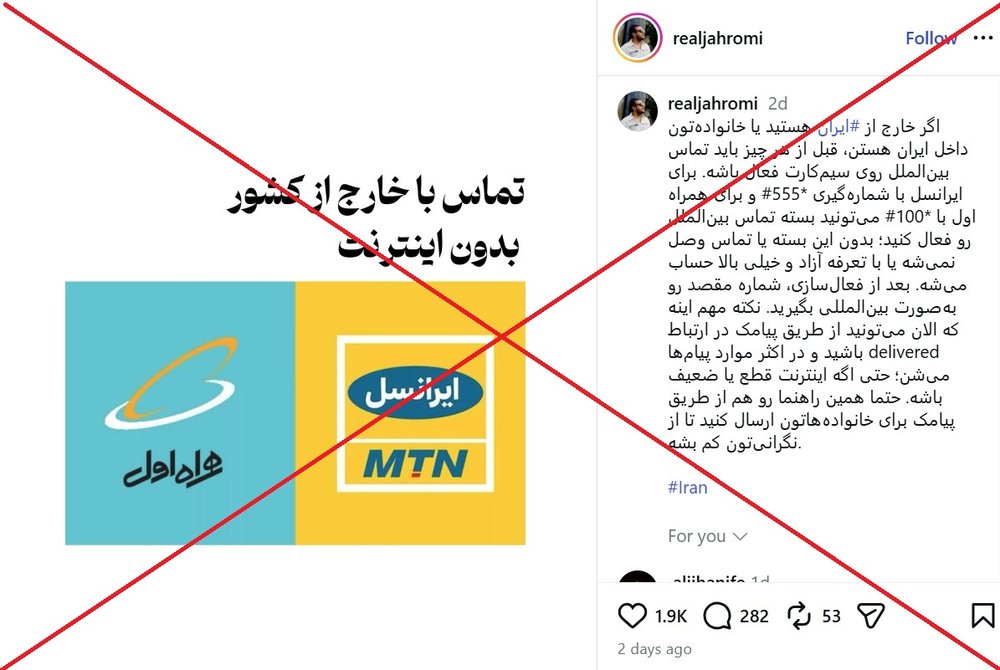This screenshot has height=670, width=1000.
Task: Open realjahromi username in post header
Action: (x=717, y=38)
